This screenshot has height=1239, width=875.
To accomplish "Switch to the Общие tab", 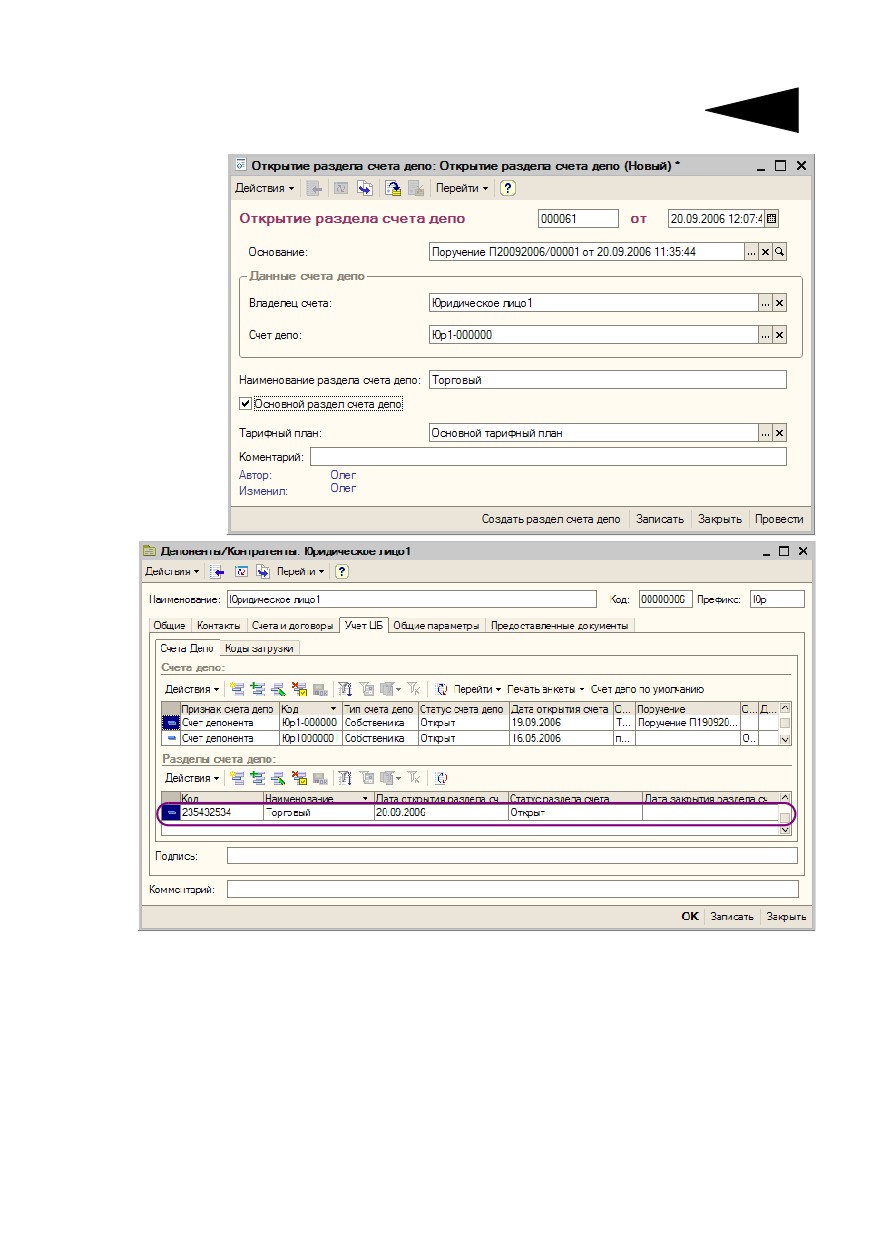I will [169, 626].
